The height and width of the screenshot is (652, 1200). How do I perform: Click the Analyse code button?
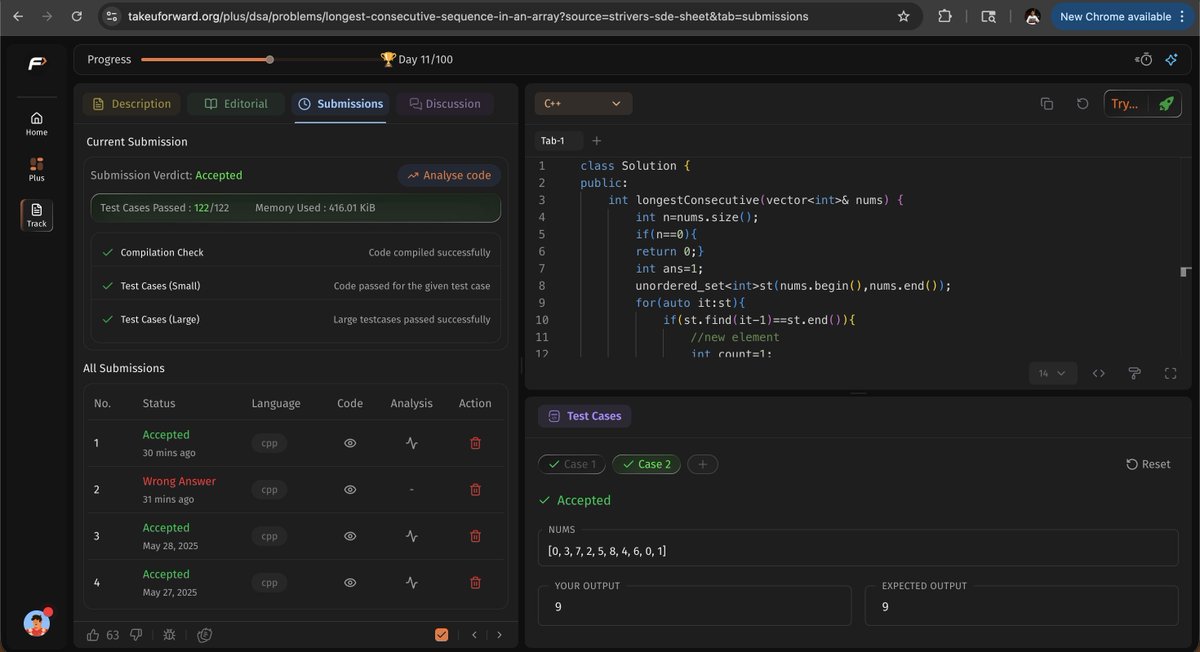[449, 175]
